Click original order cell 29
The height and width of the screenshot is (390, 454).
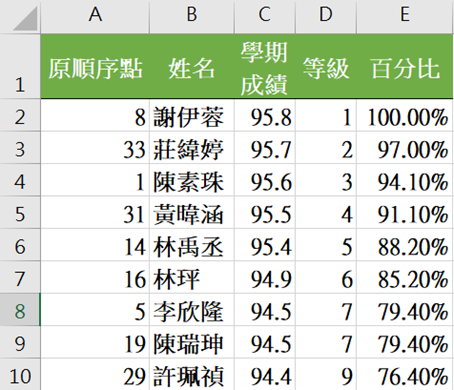coord(95,374)
